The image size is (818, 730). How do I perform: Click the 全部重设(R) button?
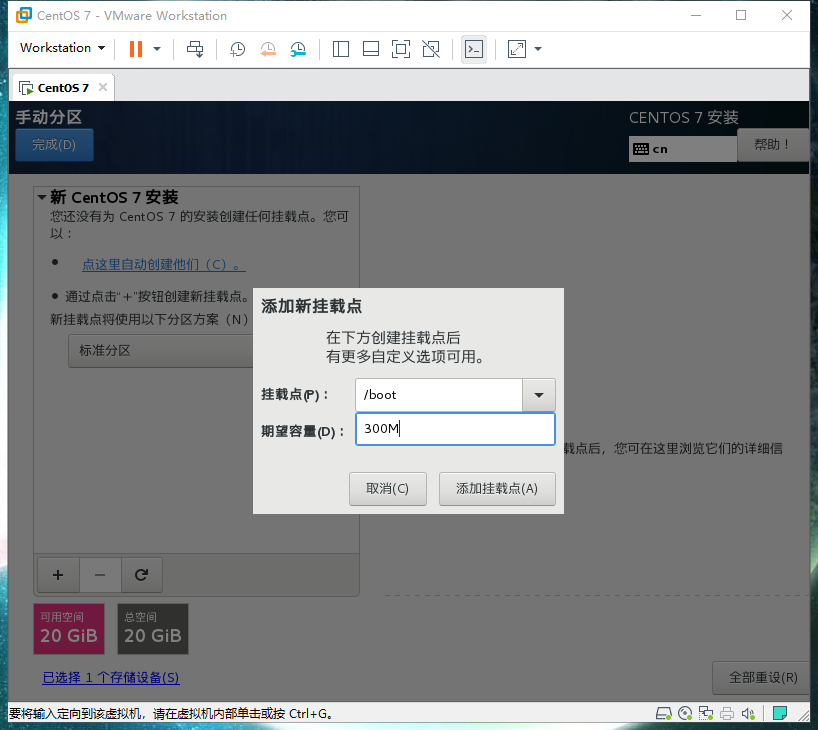point(763,677)
